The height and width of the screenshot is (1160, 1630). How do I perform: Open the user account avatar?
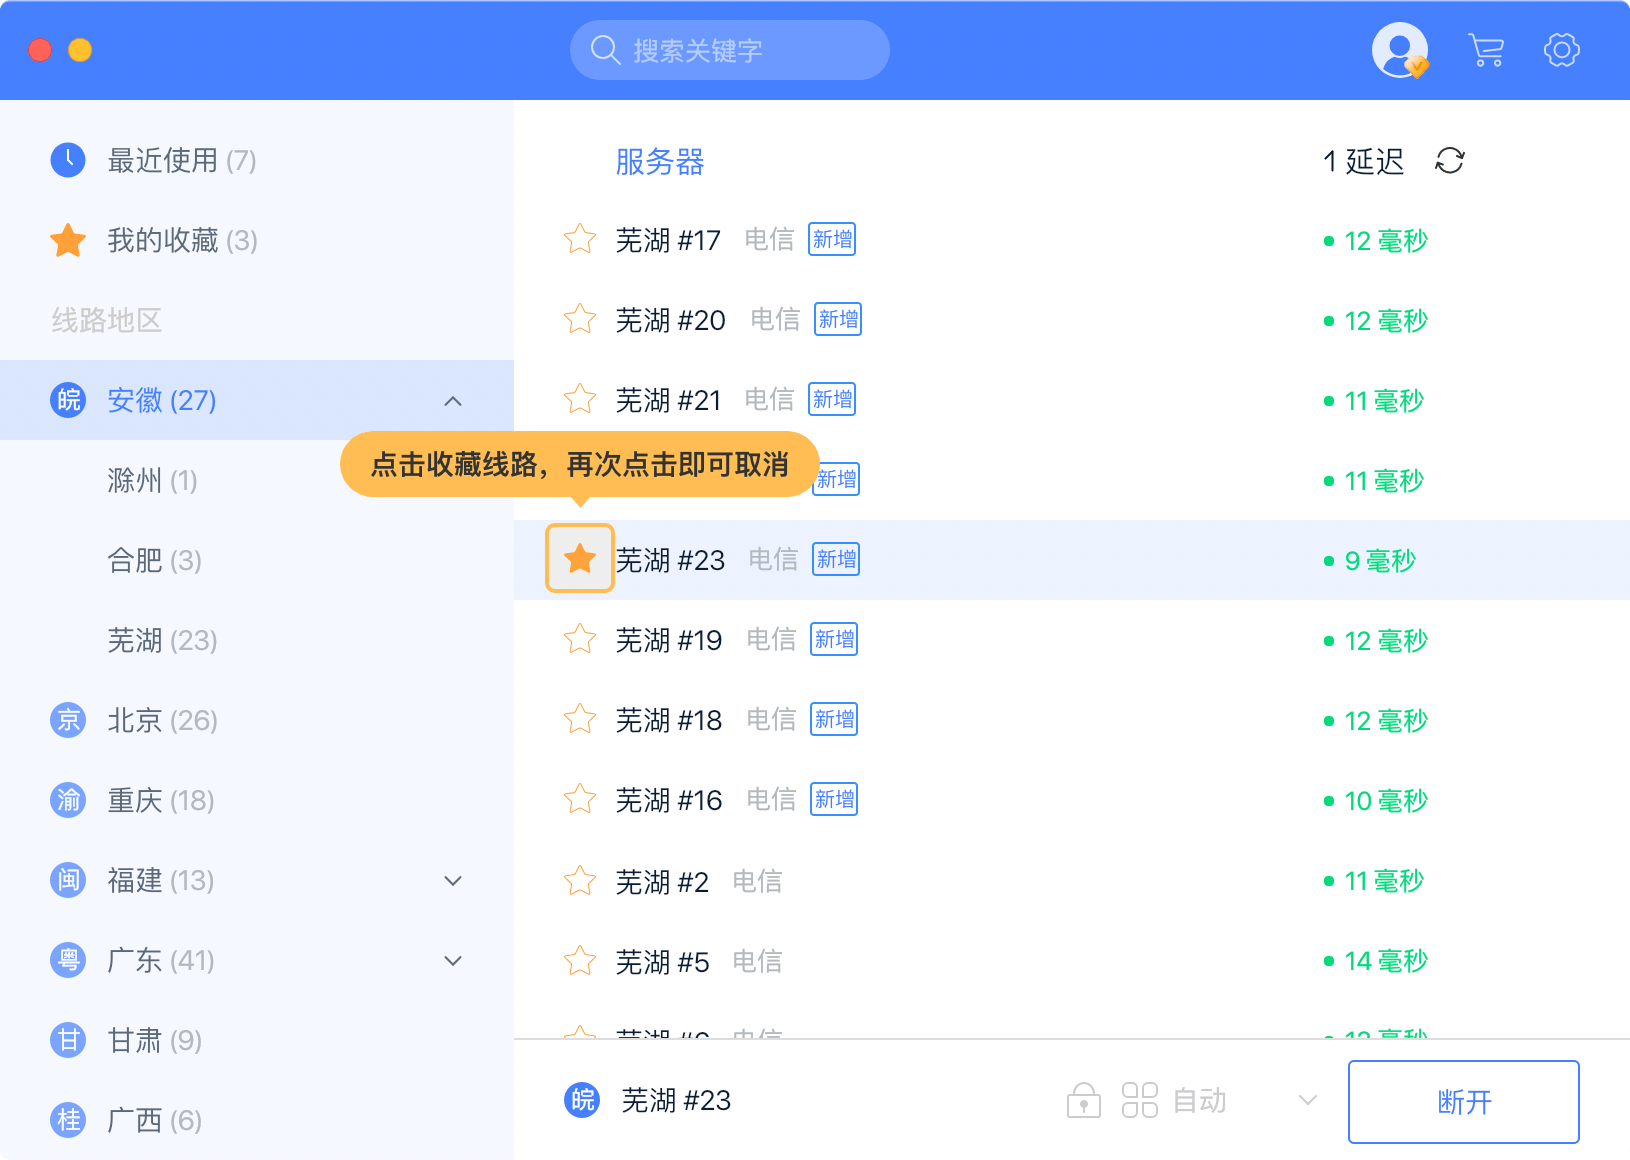[x=1399, y=50]
